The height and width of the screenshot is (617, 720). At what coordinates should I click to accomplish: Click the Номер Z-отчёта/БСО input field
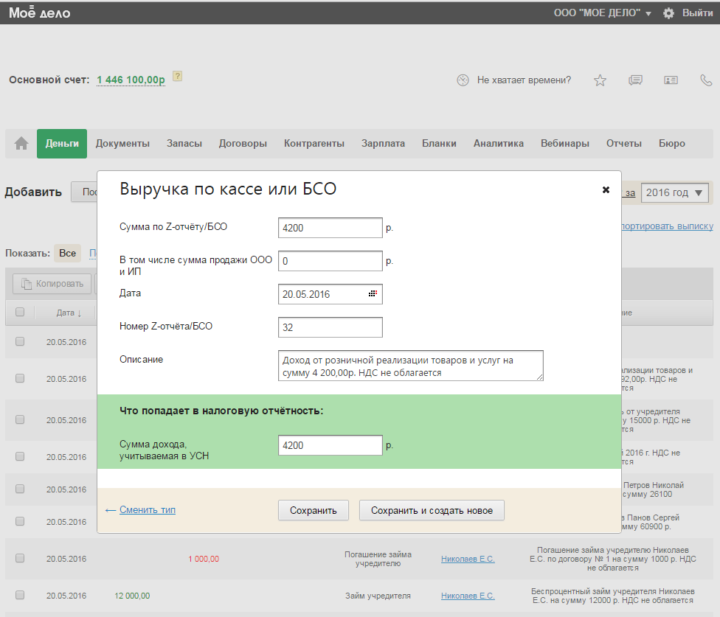tap(331, 327)
